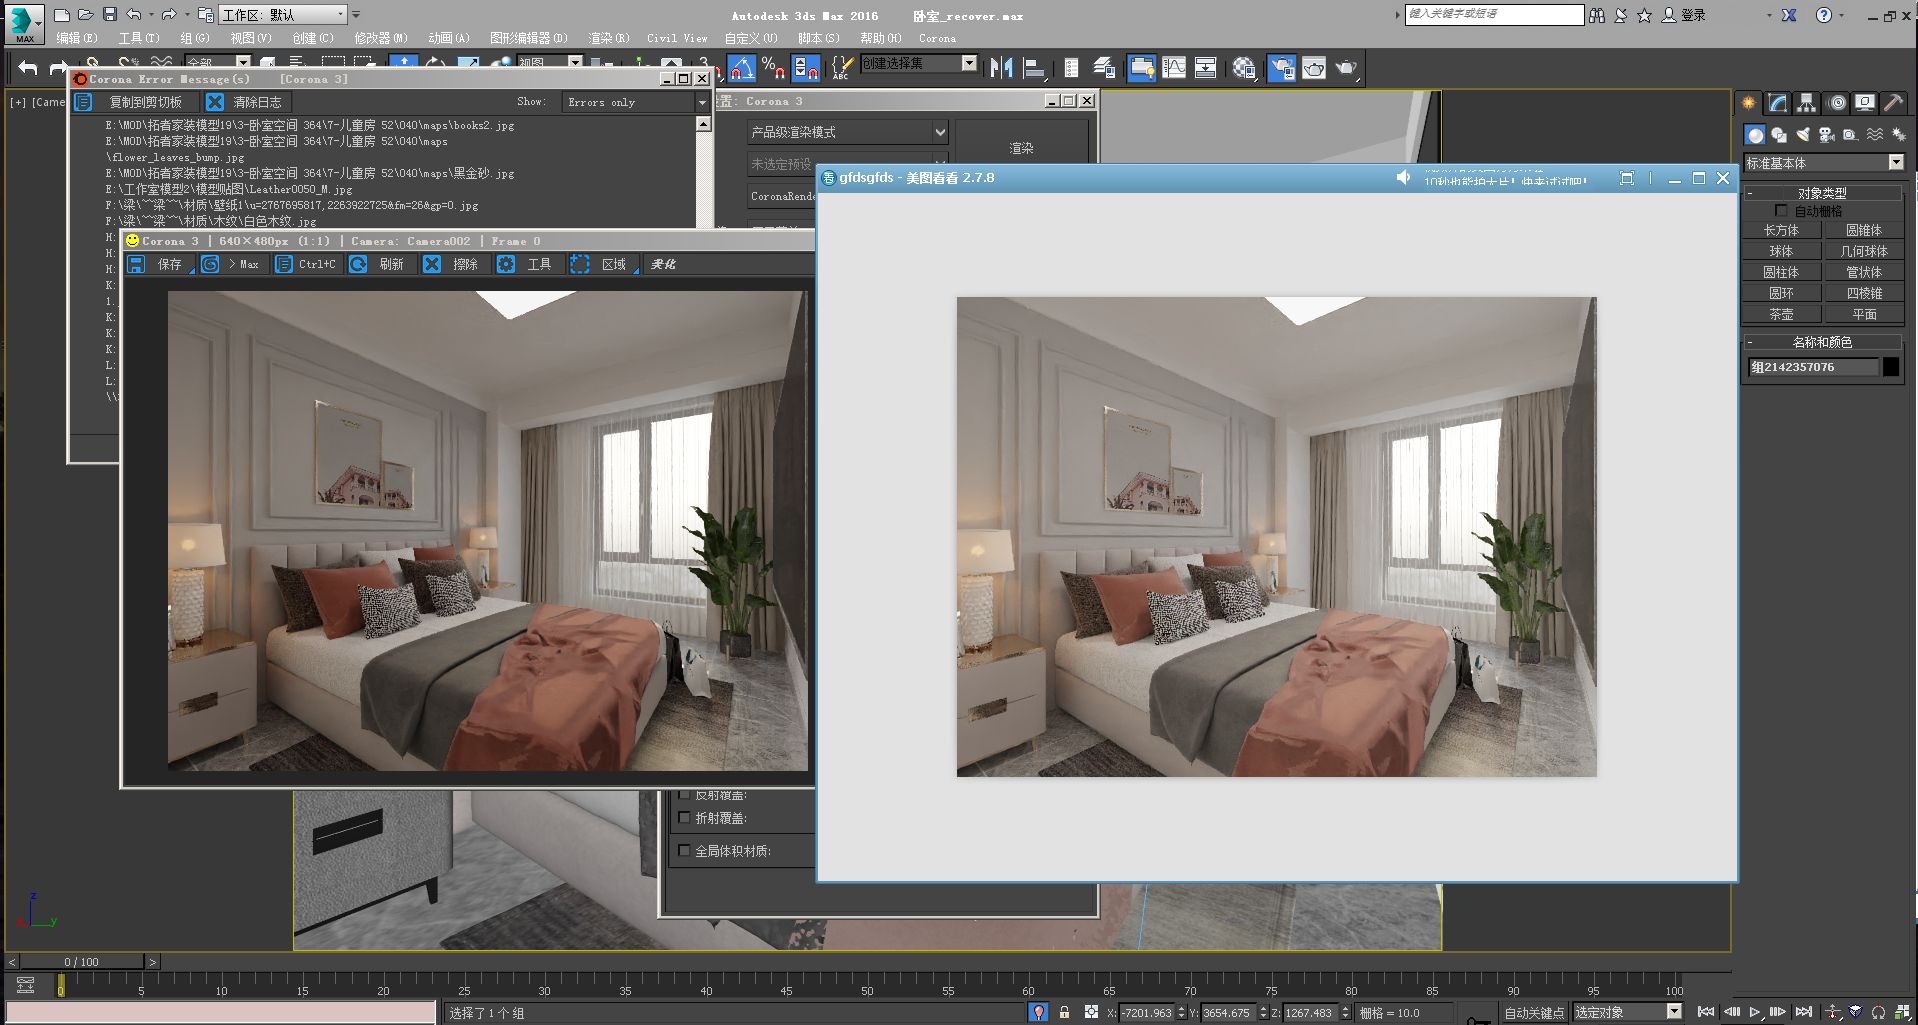
Task: Click the keyword search input field in title bar
Action: 1494,14
